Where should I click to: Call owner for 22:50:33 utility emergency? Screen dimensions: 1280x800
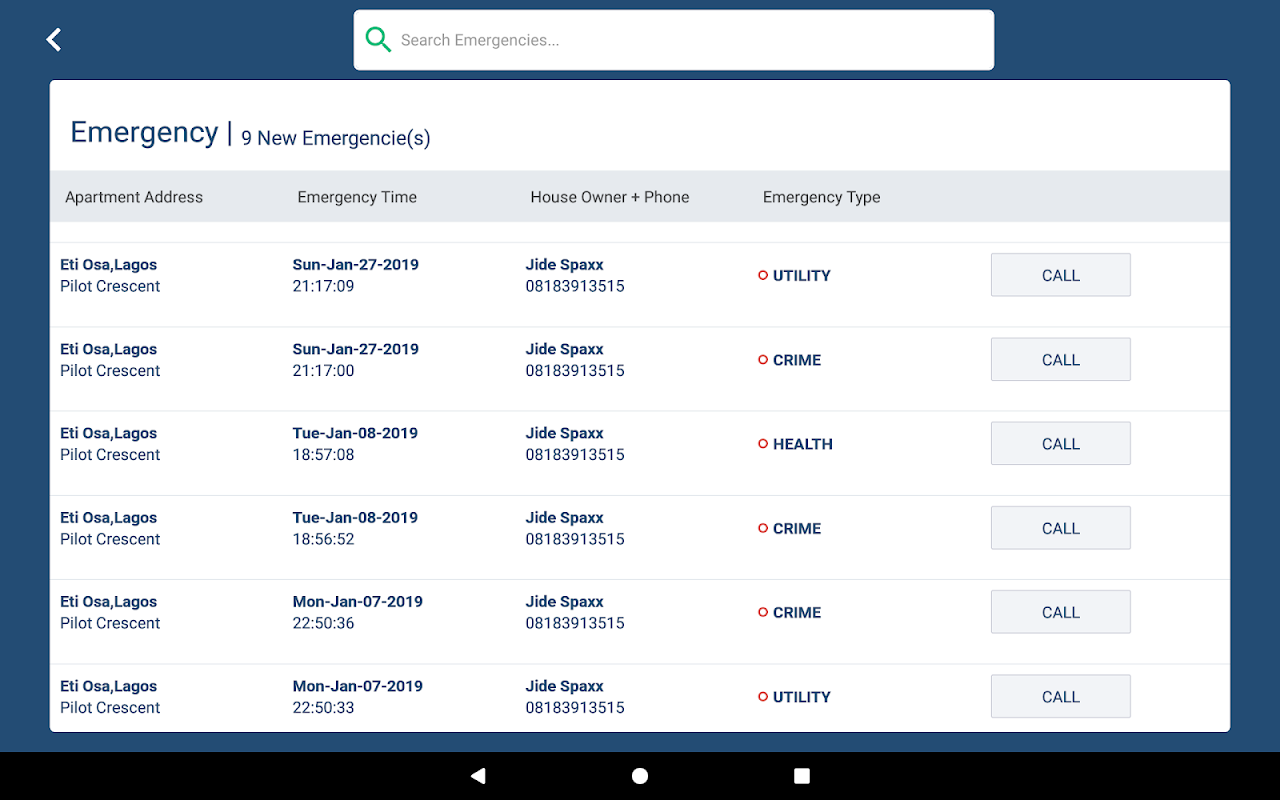[1061, 697]
